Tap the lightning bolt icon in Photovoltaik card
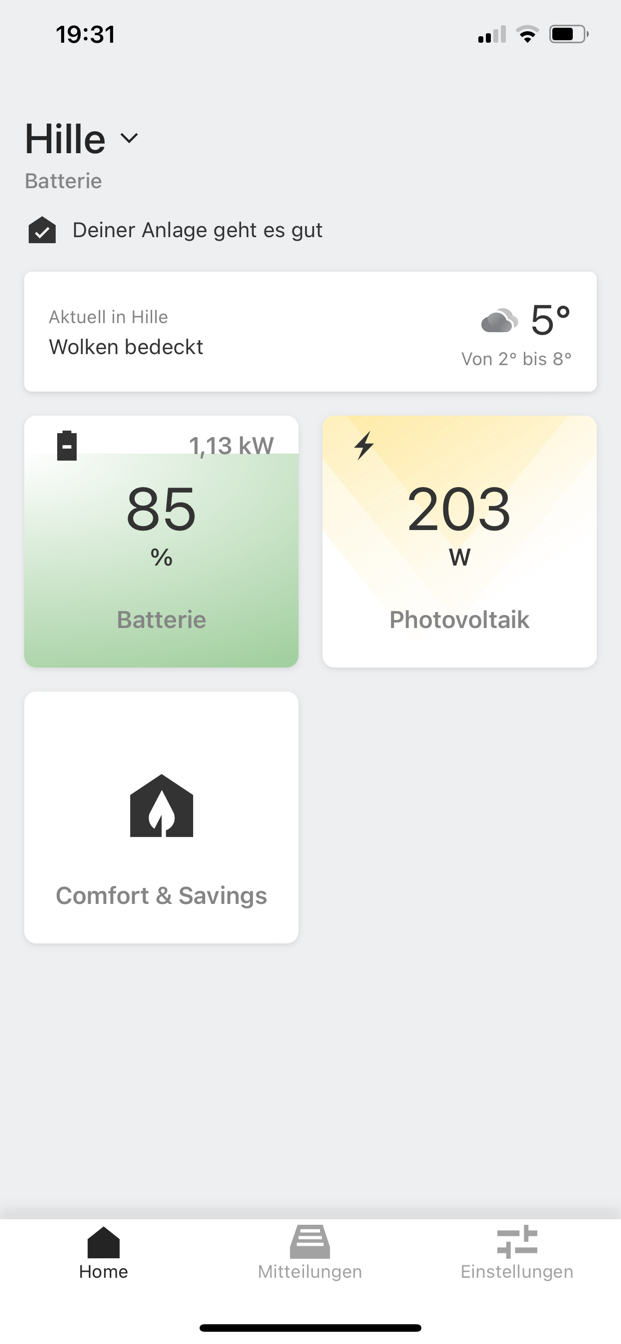Image resolution: width=621 pixels, height=1344 pixels. click(x=364, y=445)
